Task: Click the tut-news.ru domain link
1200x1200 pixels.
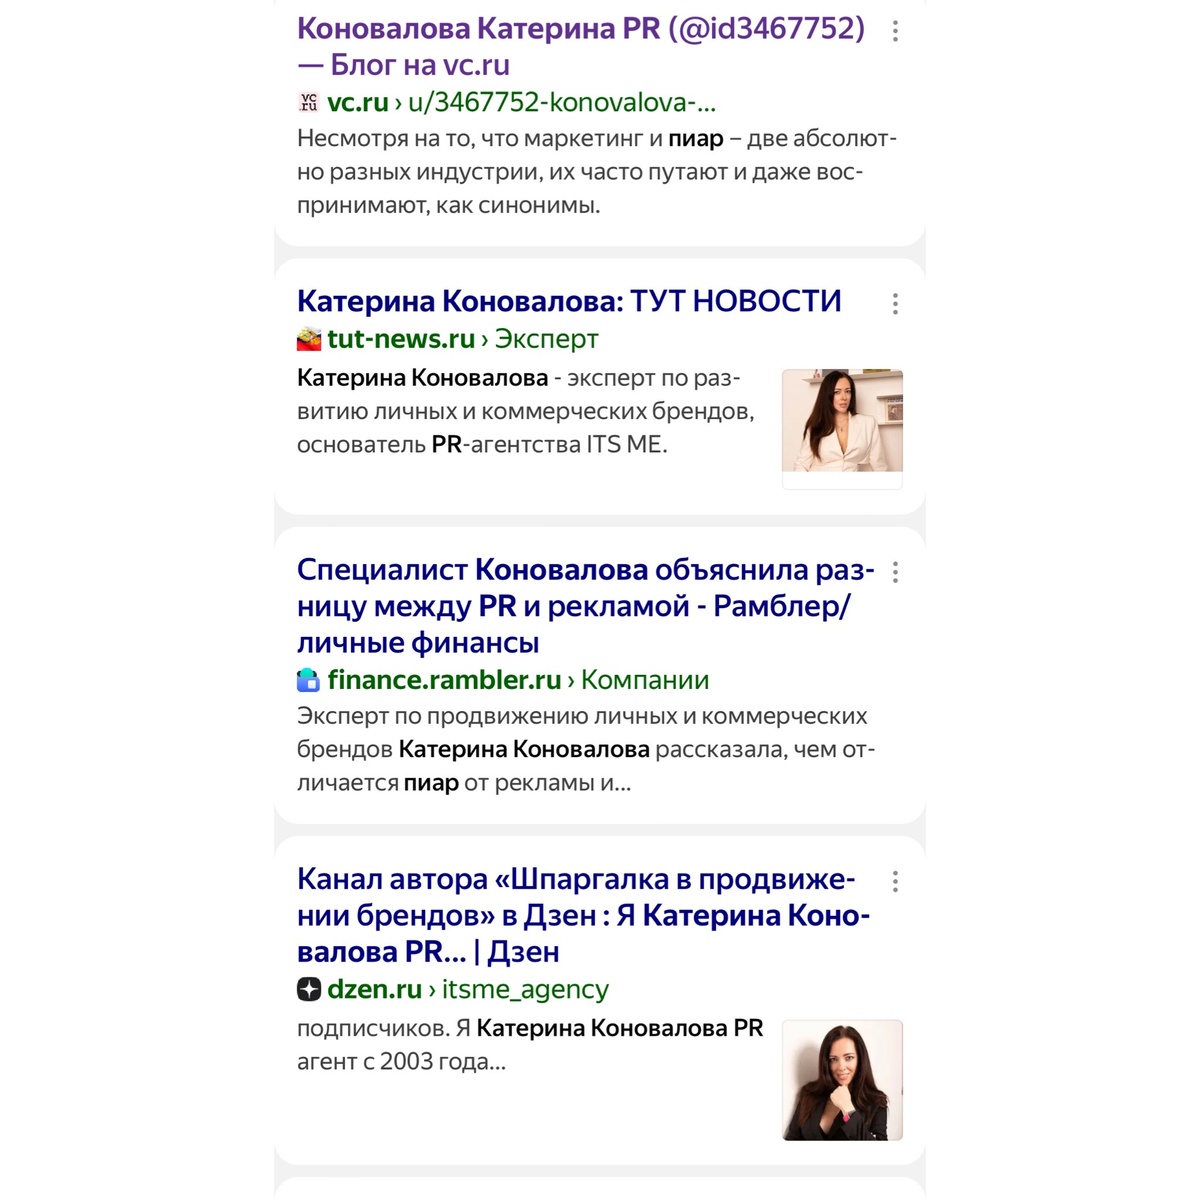Action: 401,339
